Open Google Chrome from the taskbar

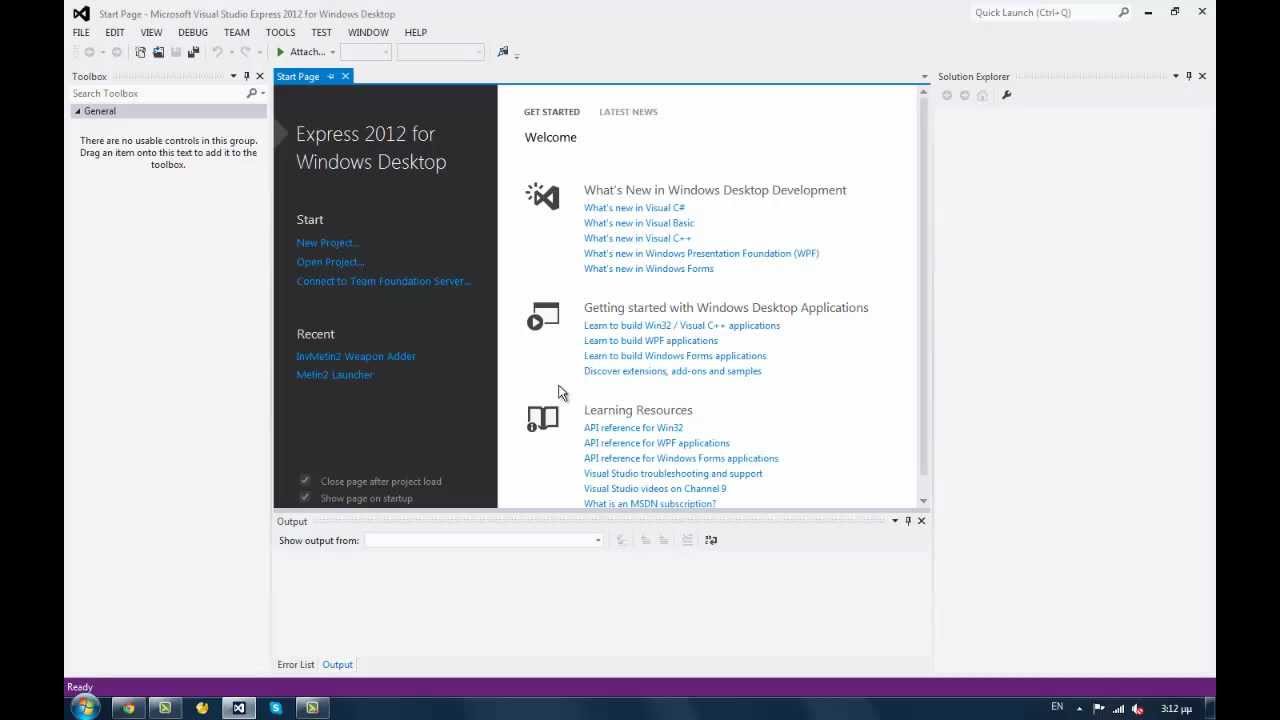129,708
